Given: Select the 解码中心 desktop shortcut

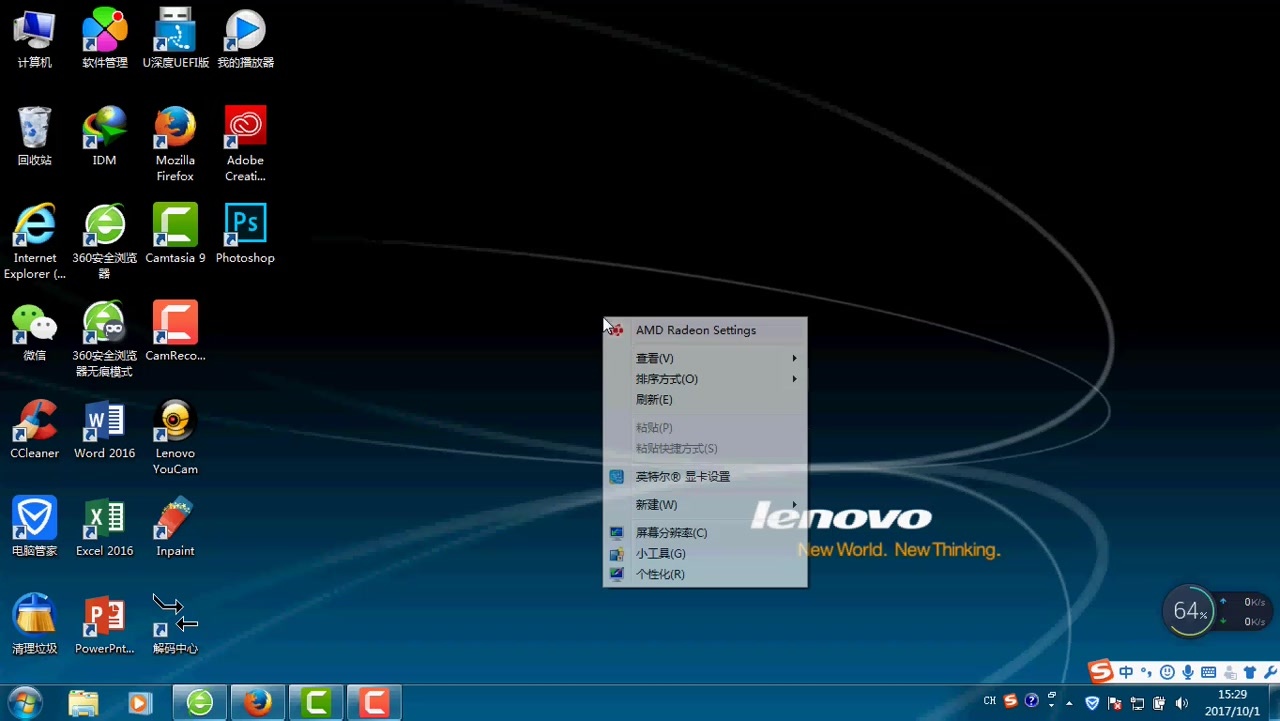Looking at the screenshot, I should [x=175, y=625].
